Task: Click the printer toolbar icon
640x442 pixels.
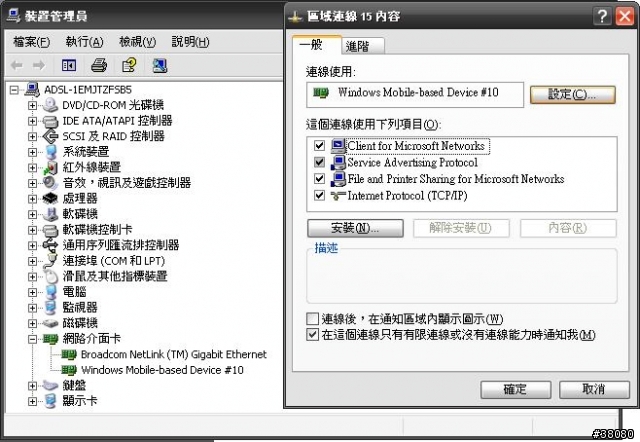Action: 99,65
